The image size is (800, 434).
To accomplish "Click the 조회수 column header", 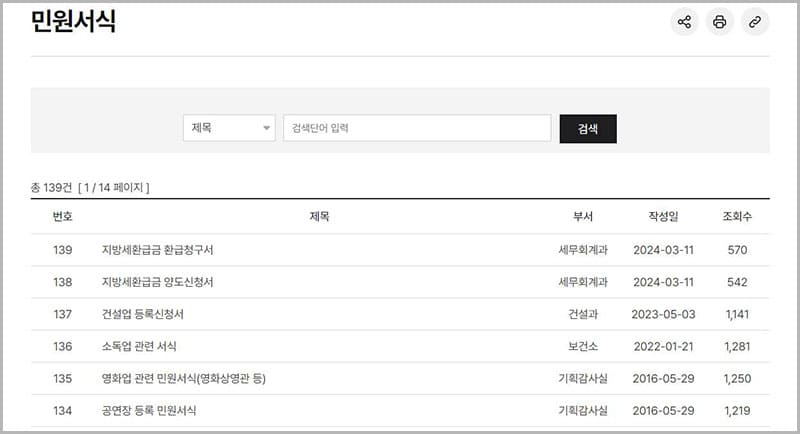I will tap(737, 216).
